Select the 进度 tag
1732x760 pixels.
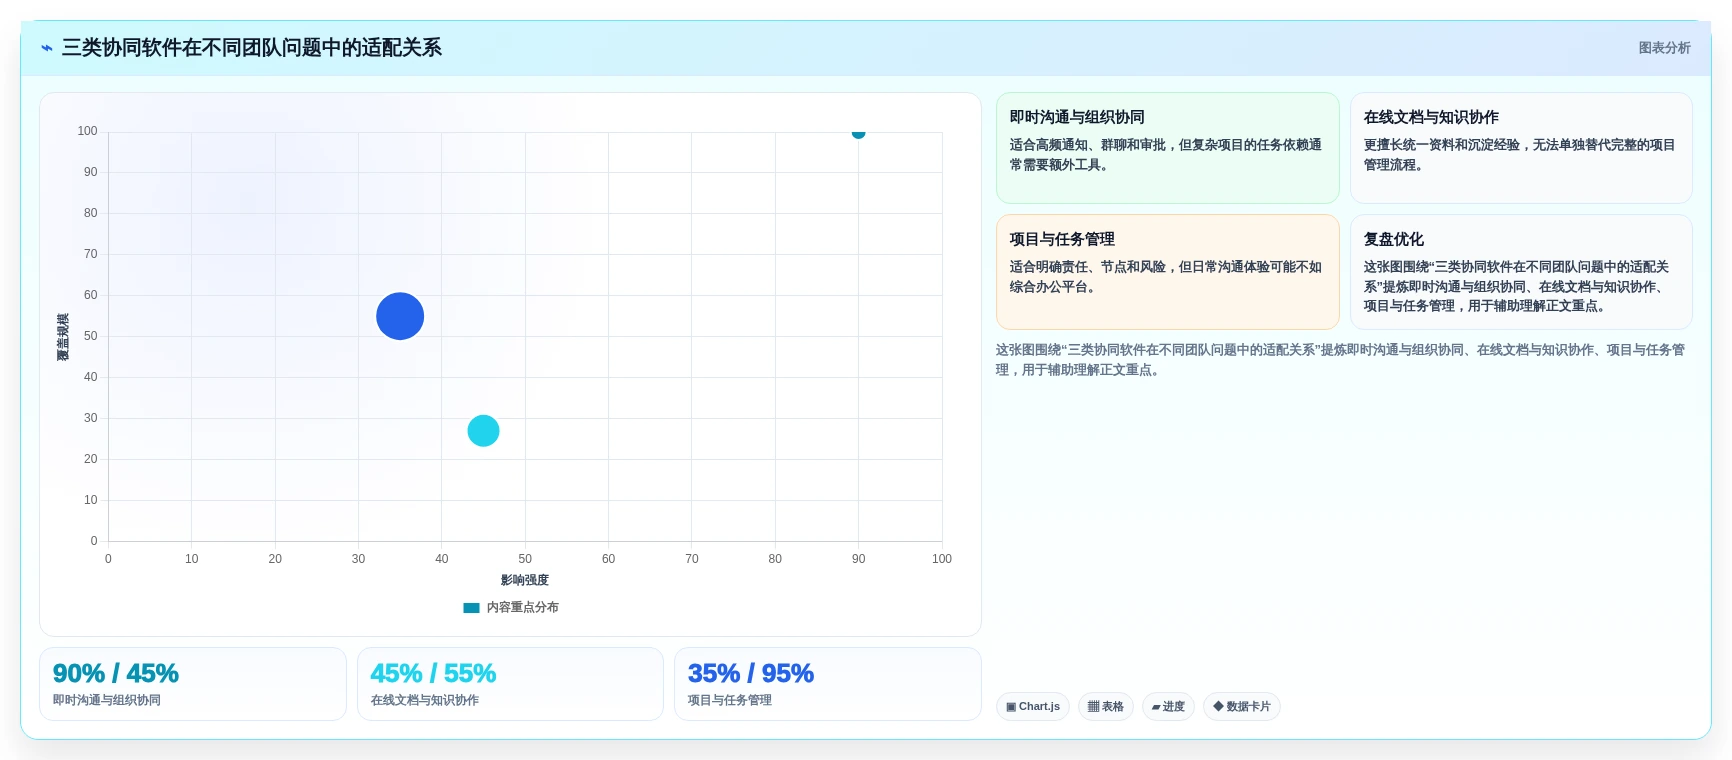point(1168,707)
